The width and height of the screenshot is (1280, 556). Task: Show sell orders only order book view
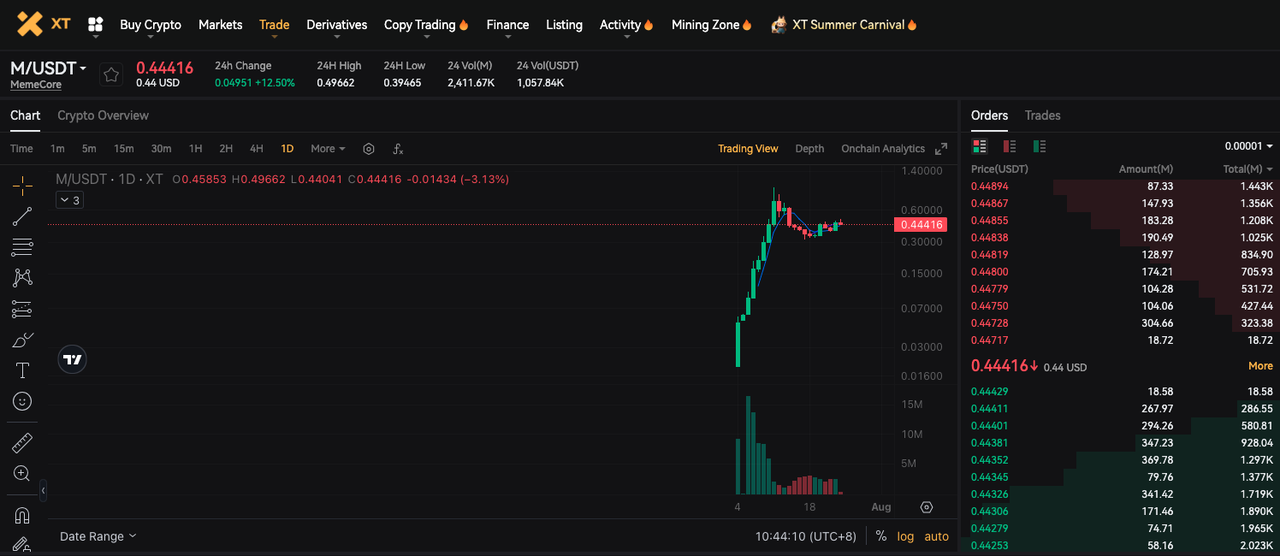(1009, 146)
